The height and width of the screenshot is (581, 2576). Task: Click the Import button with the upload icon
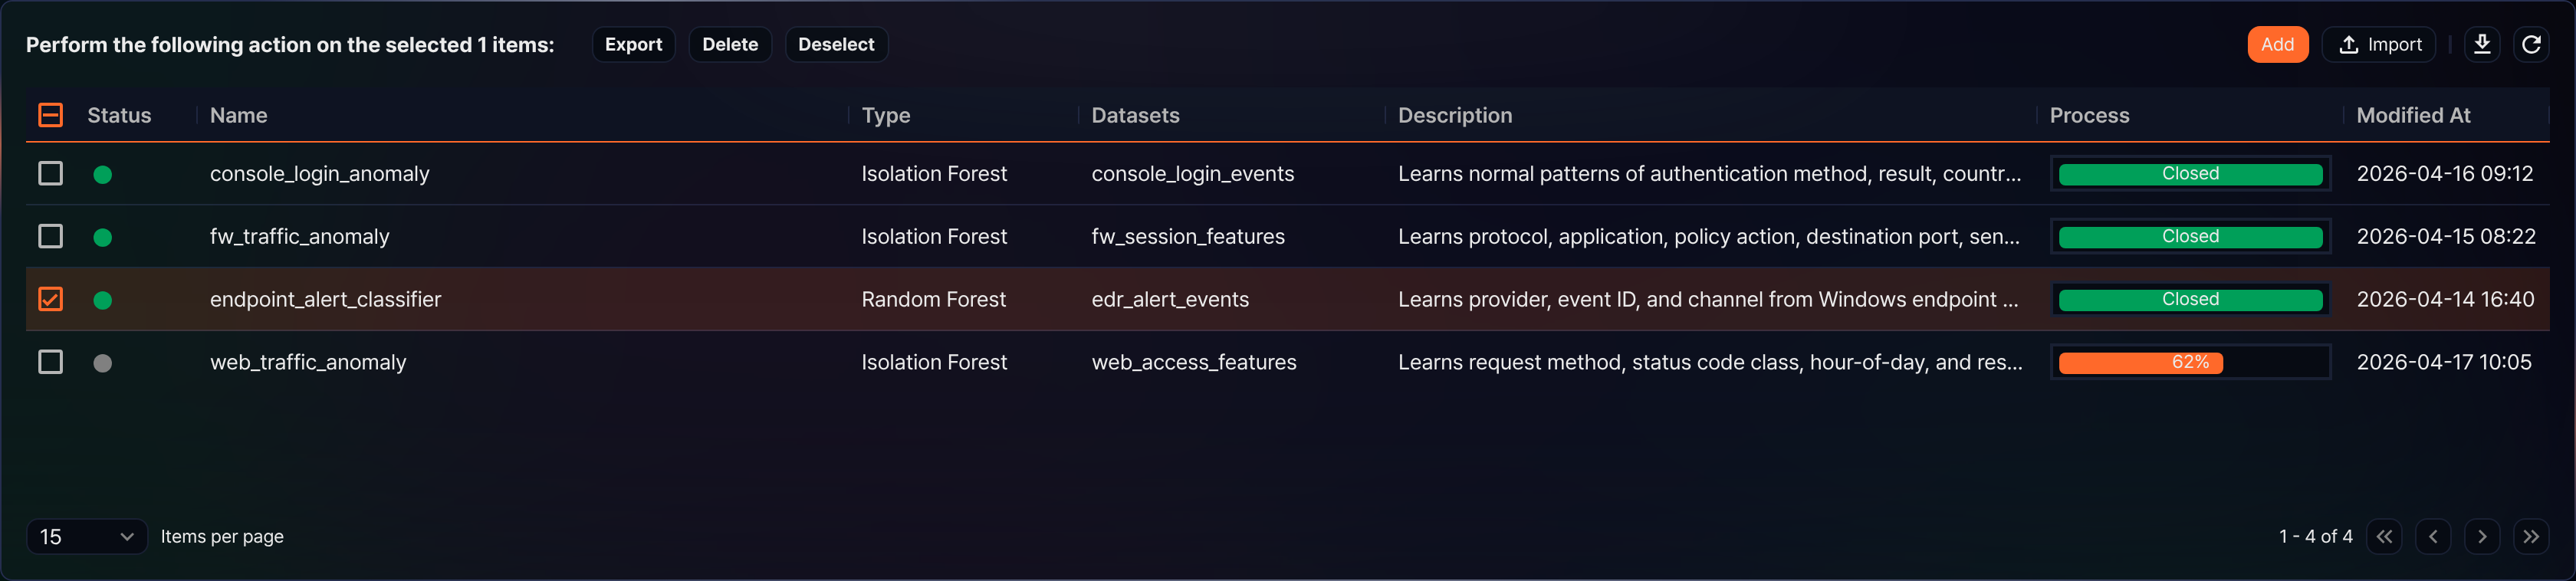(x=2379, y=44)
